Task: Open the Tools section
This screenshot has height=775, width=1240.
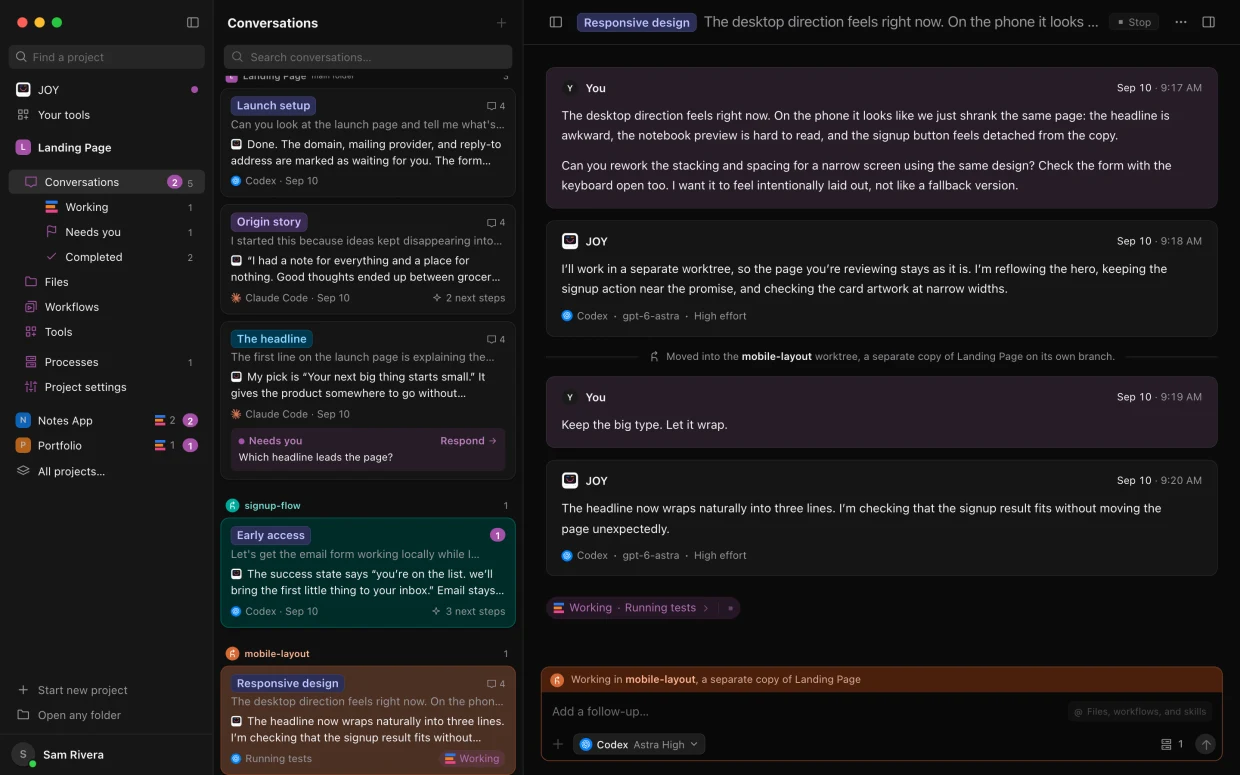Action: [x=106, y=332]
